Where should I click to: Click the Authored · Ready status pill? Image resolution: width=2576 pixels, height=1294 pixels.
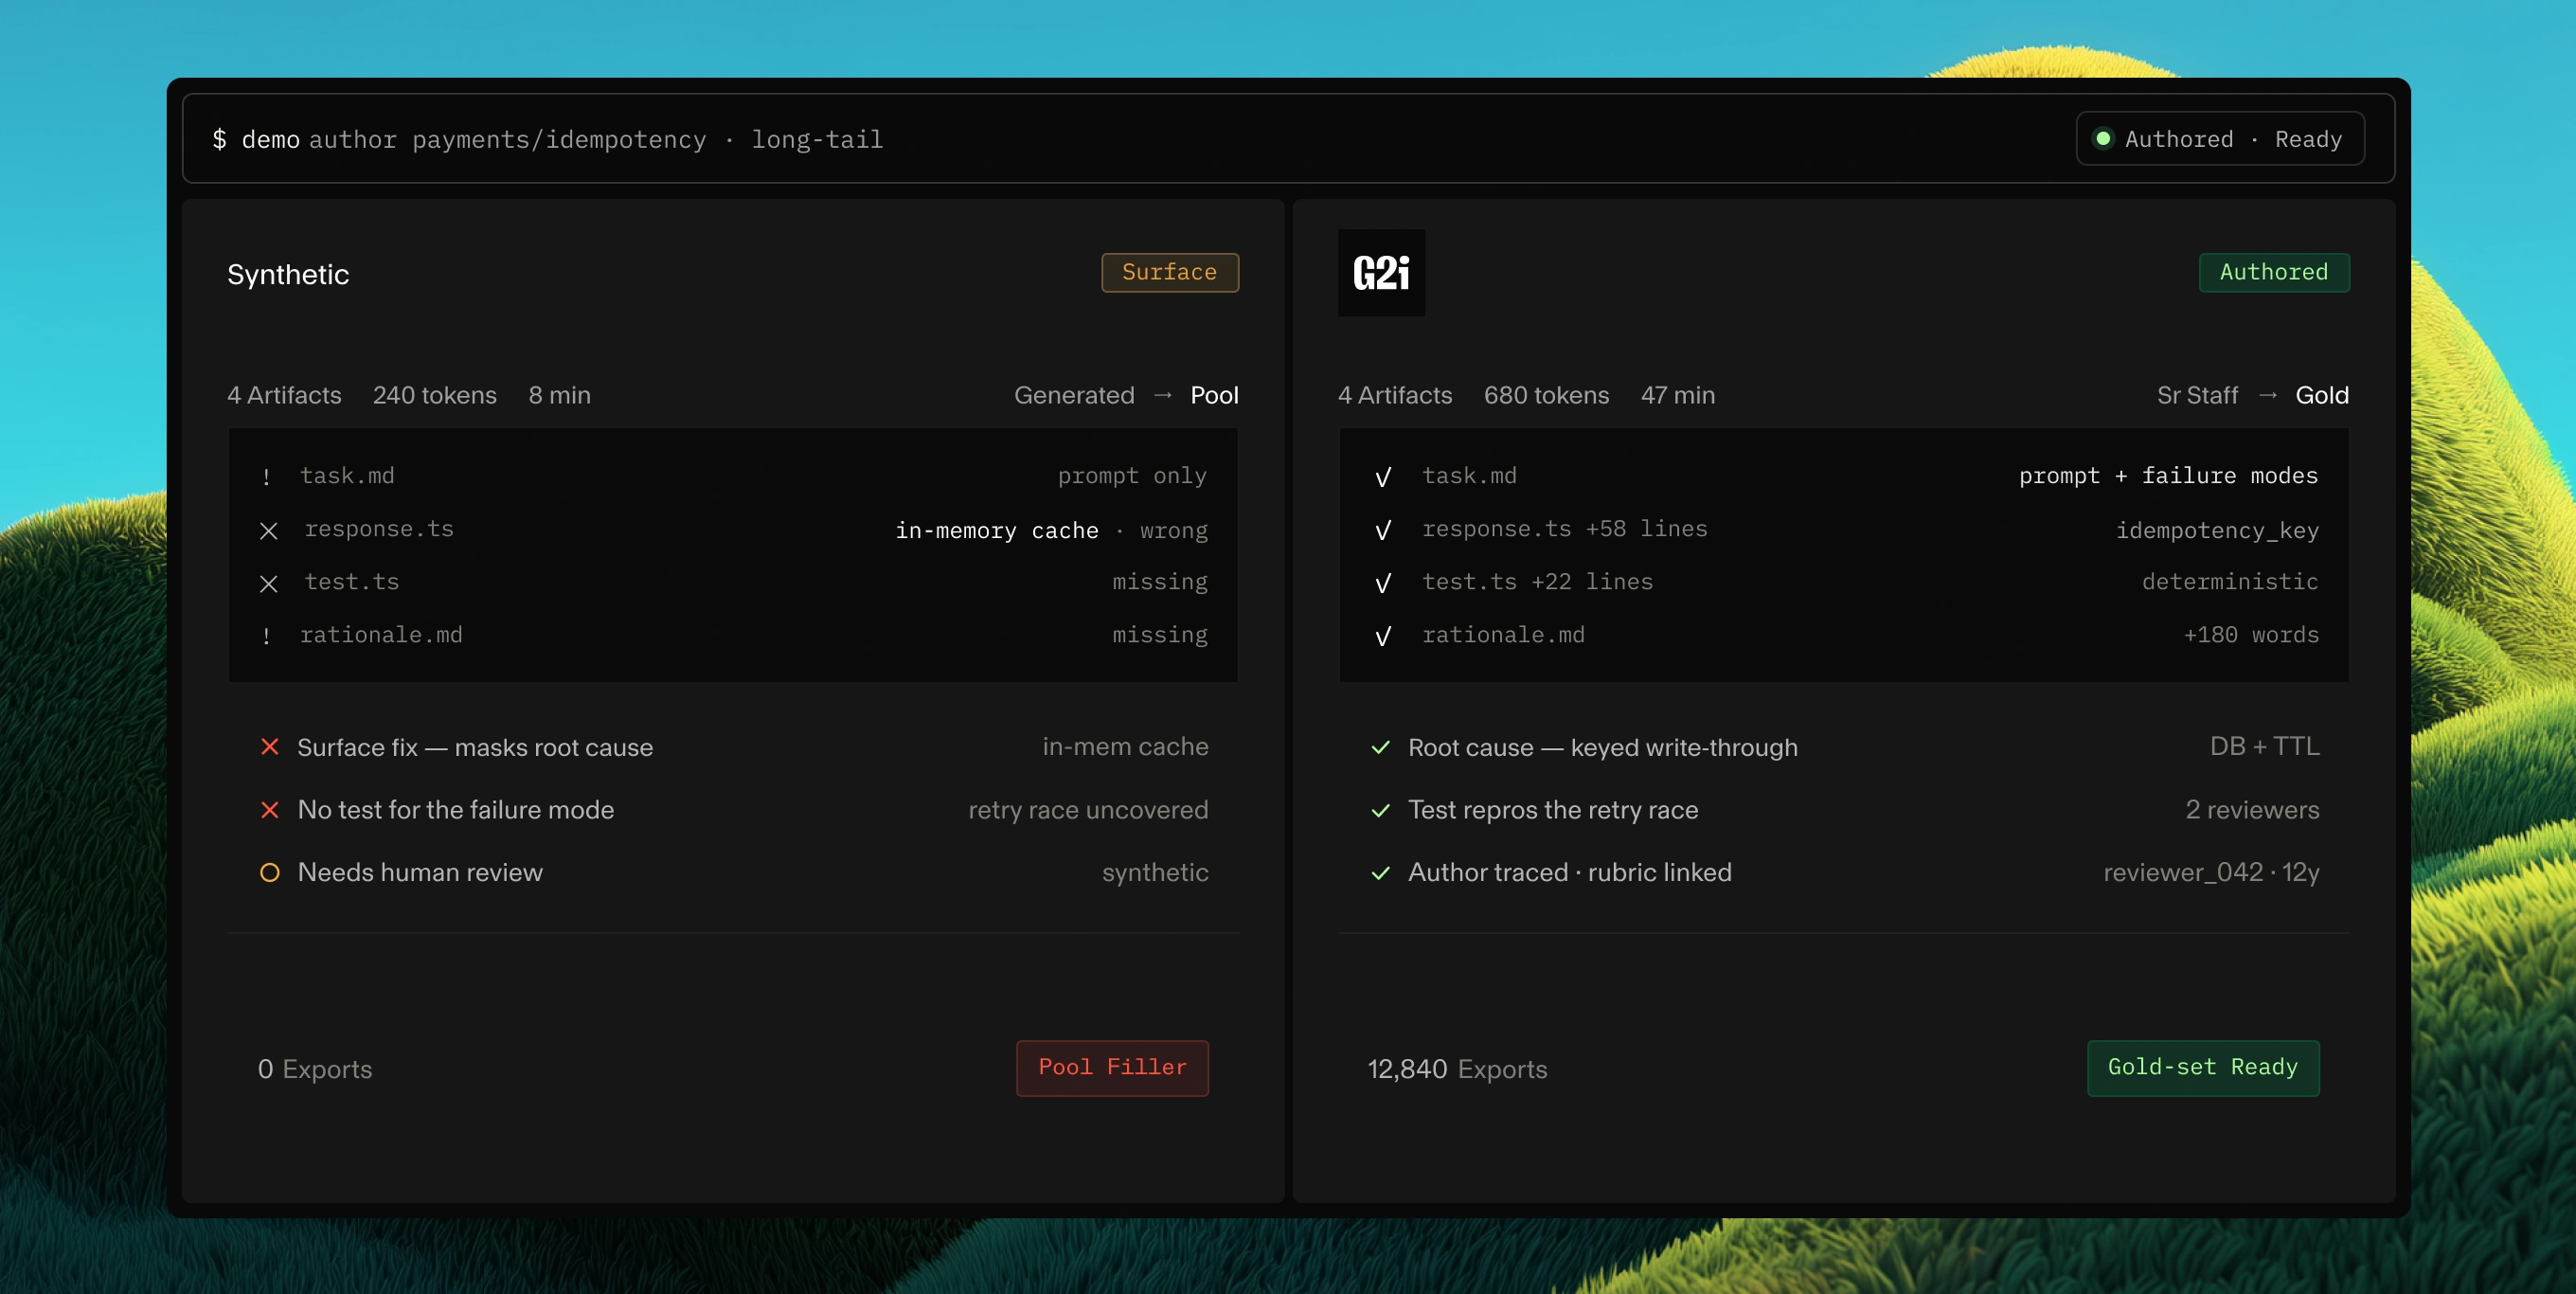click(x=2220, y=138)
